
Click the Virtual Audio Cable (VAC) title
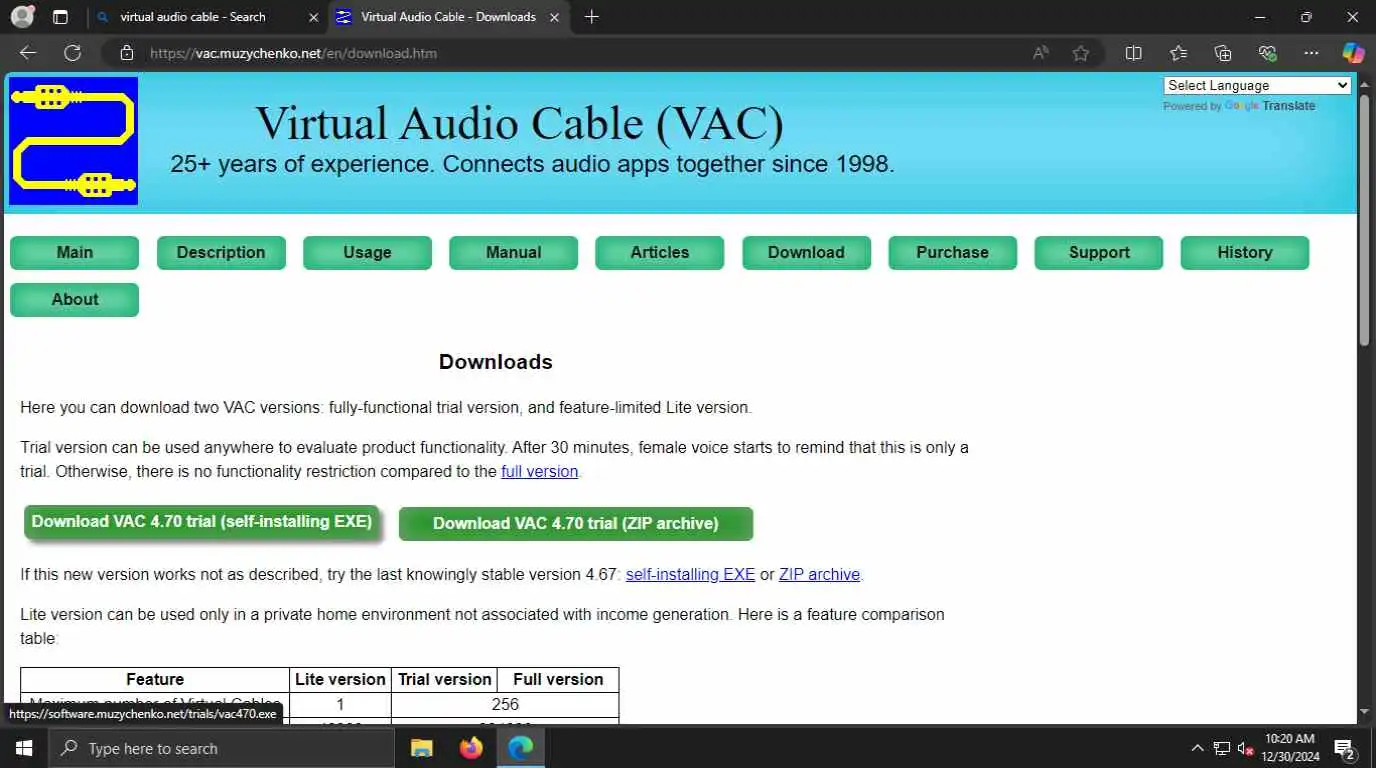coord(520,123)
